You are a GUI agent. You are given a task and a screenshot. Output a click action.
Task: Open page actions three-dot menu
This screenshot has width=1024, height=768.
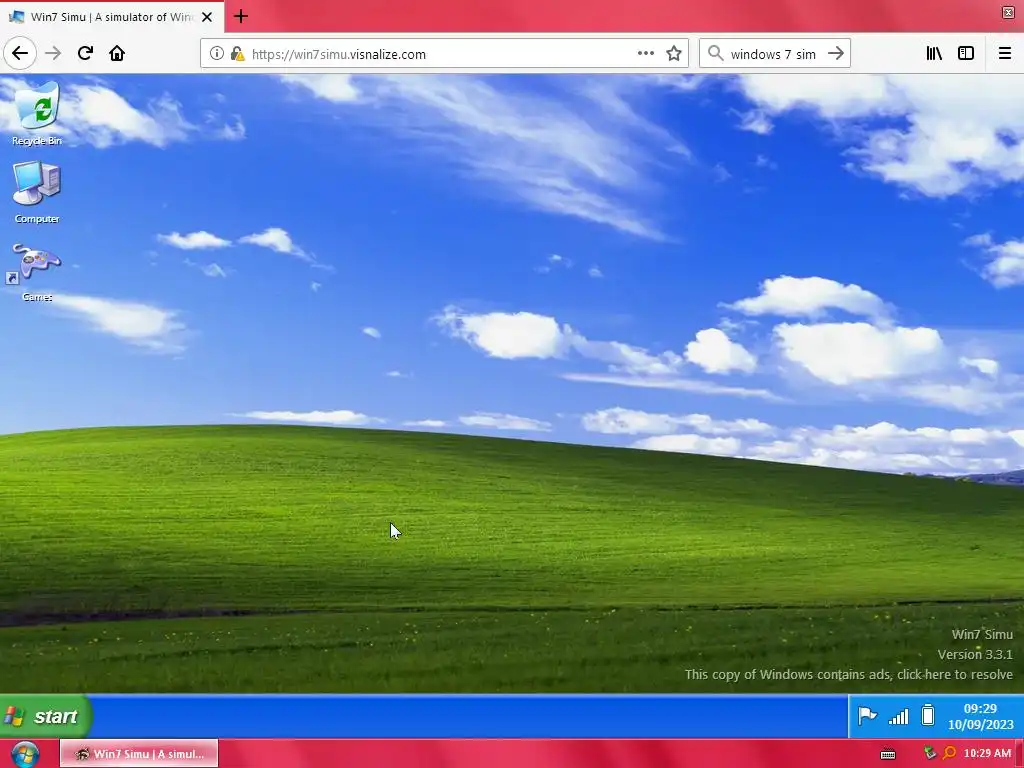point(645,54)
